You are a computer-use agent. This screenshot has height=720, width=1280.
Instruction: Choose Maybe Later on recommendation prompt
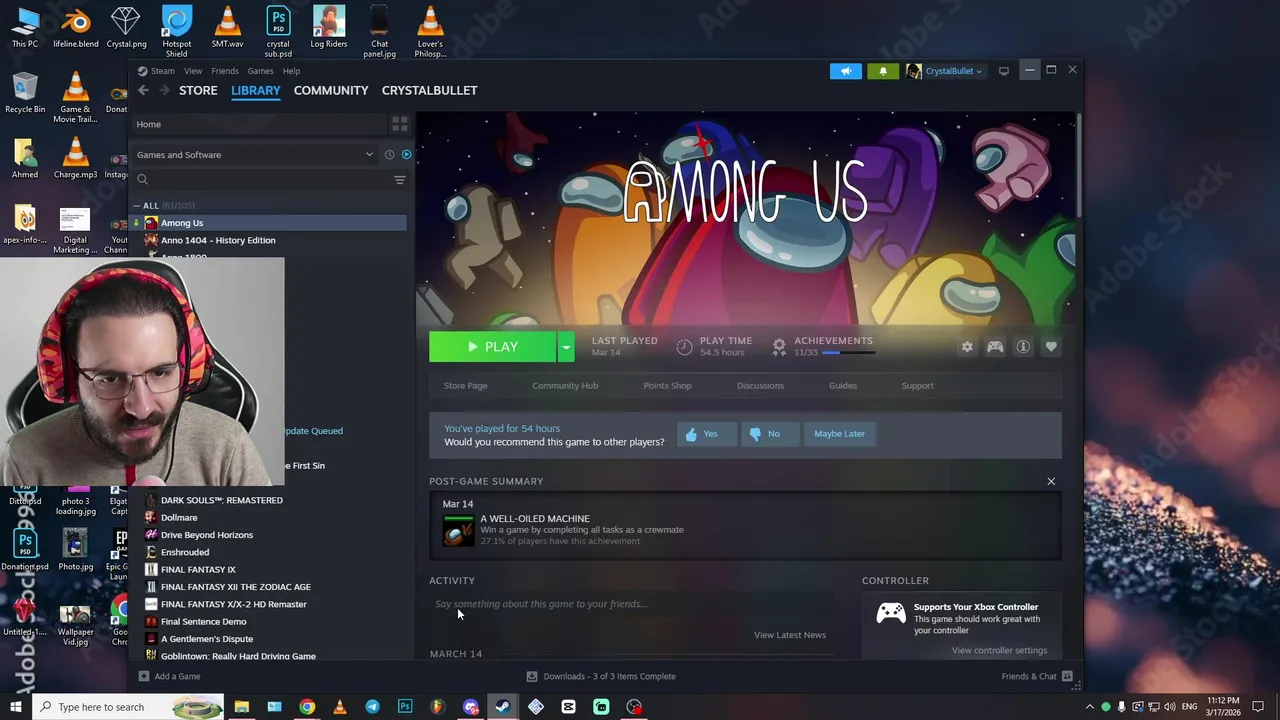839,434
